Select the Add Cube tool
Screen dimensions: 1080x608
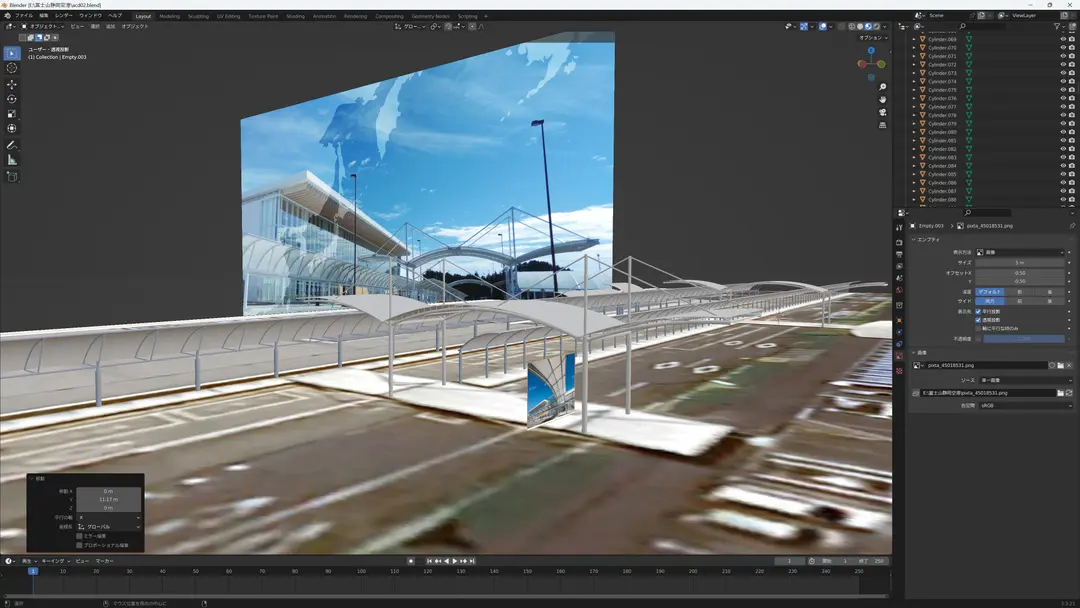coord(12,177)
